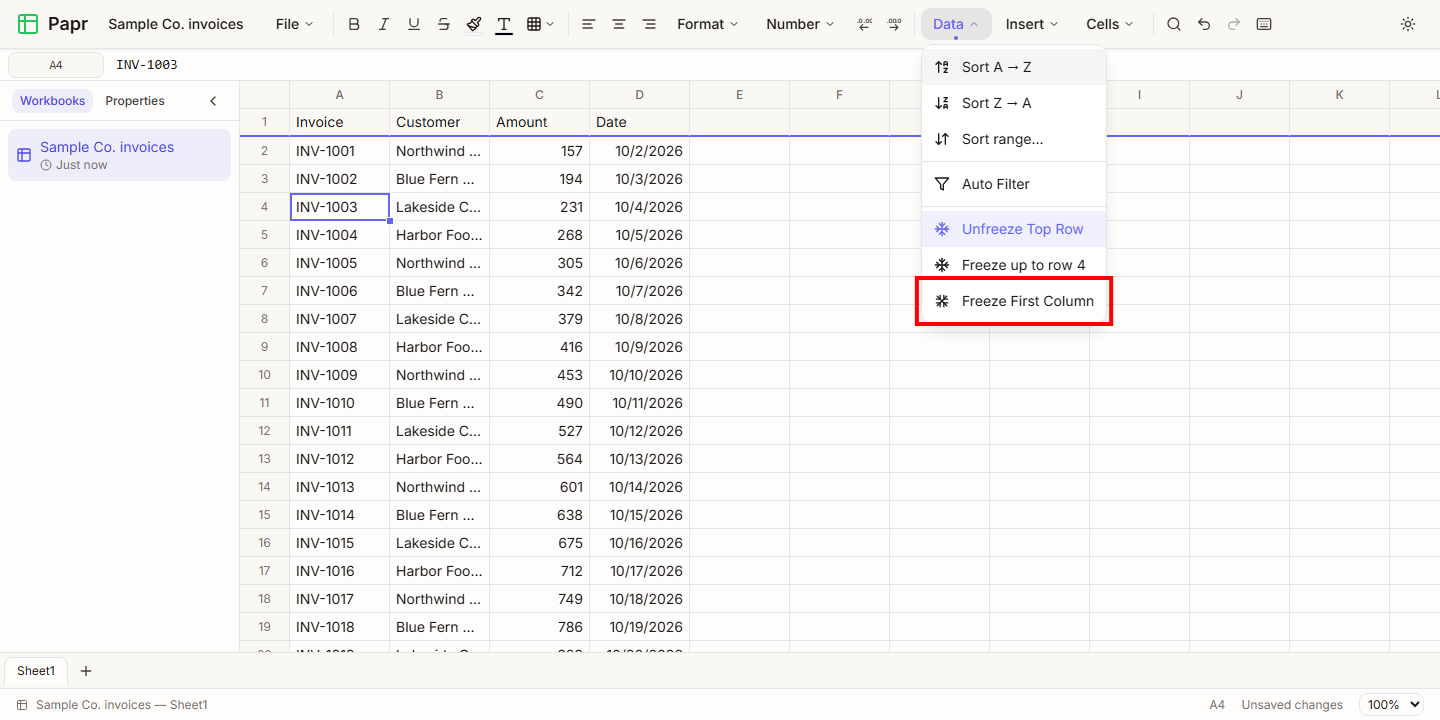Click the Papr logo icon
This screenshot has width=1440, height=720.
[28, 24]
